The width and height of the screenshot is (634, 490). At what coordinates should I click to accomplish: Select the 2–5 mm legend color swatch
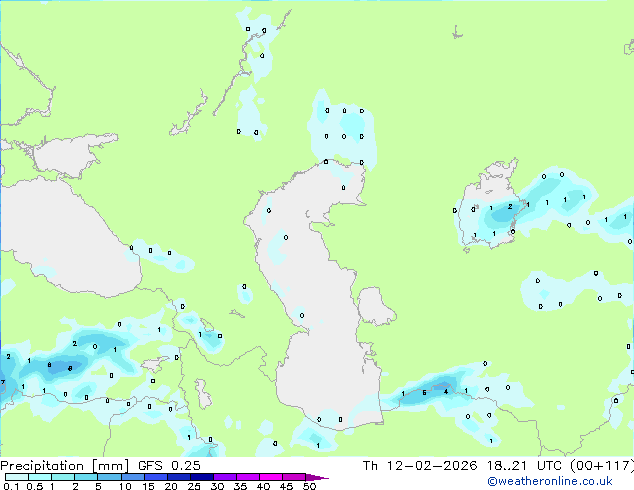86,477
